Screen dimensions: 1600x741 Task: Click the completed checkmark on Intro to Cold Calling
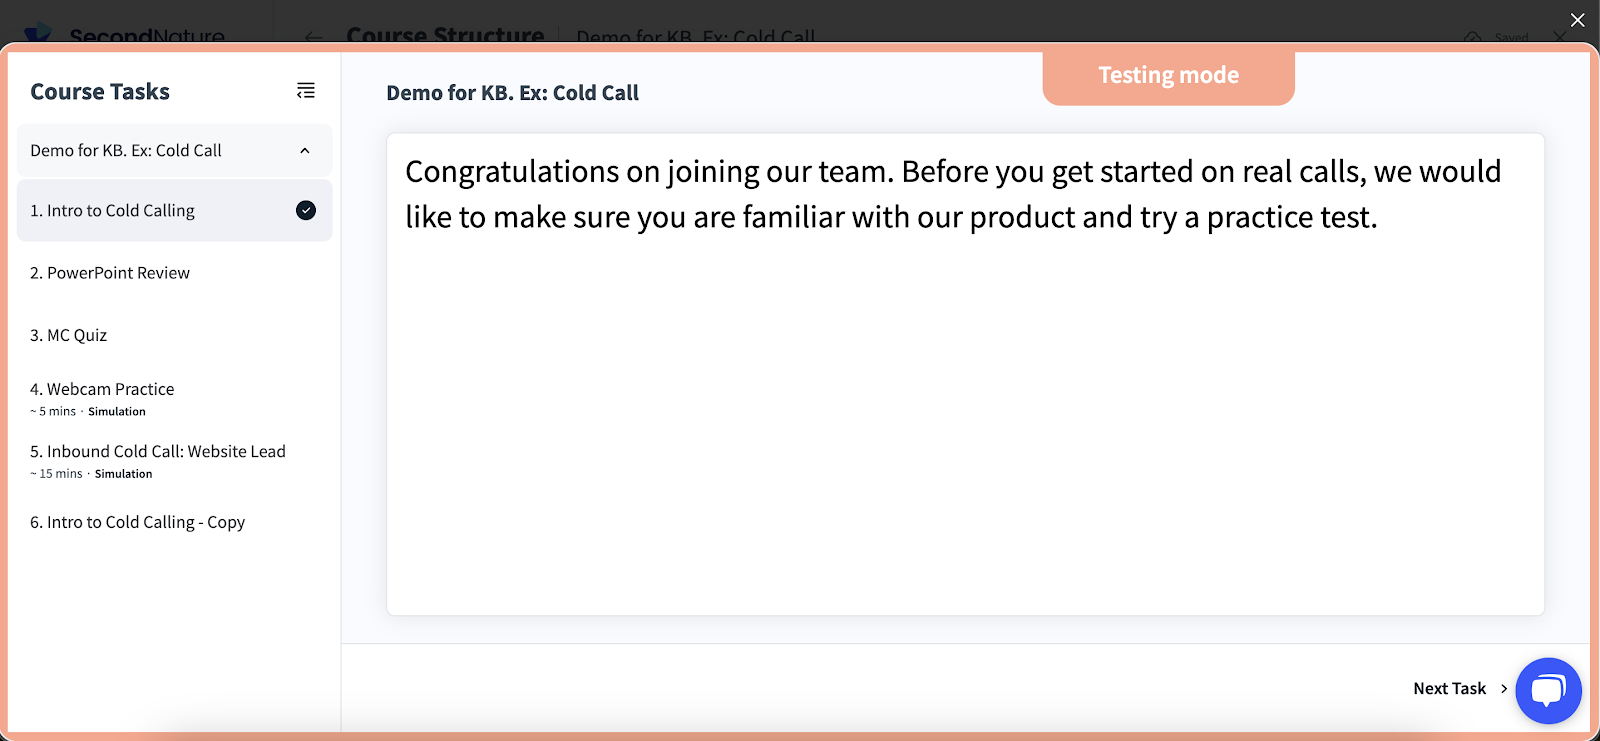click(x=306, y=210)
